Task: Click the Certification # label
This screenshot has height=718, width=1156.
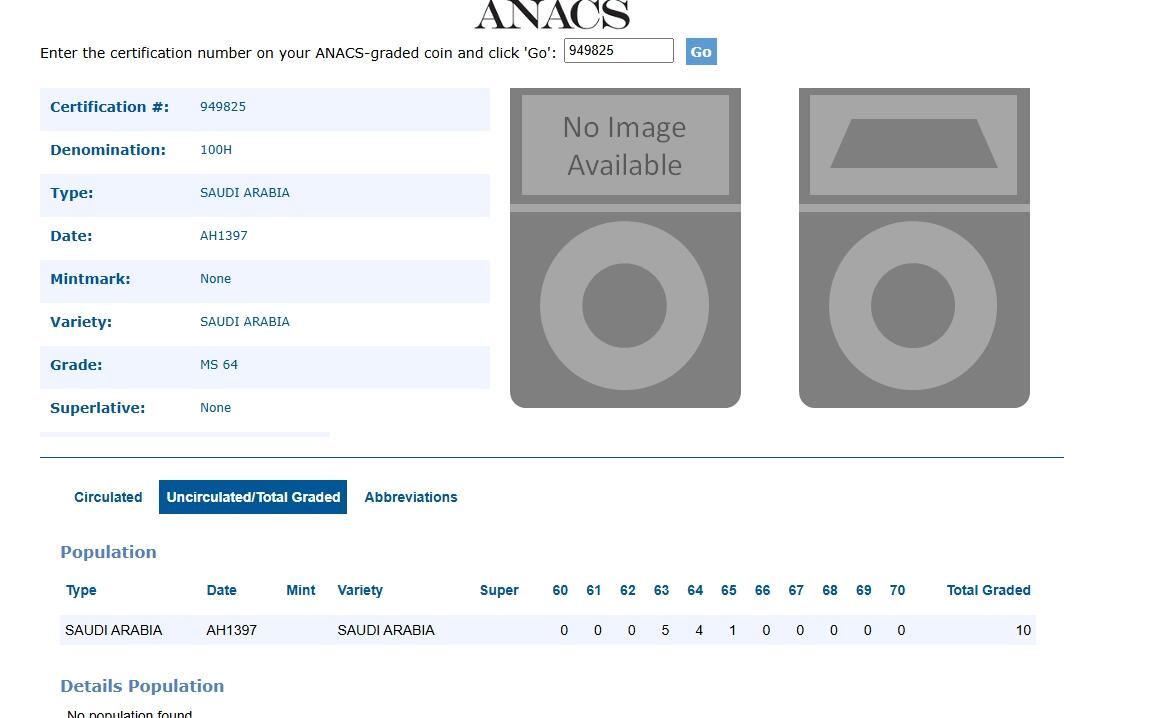Action: coord(110,107)
